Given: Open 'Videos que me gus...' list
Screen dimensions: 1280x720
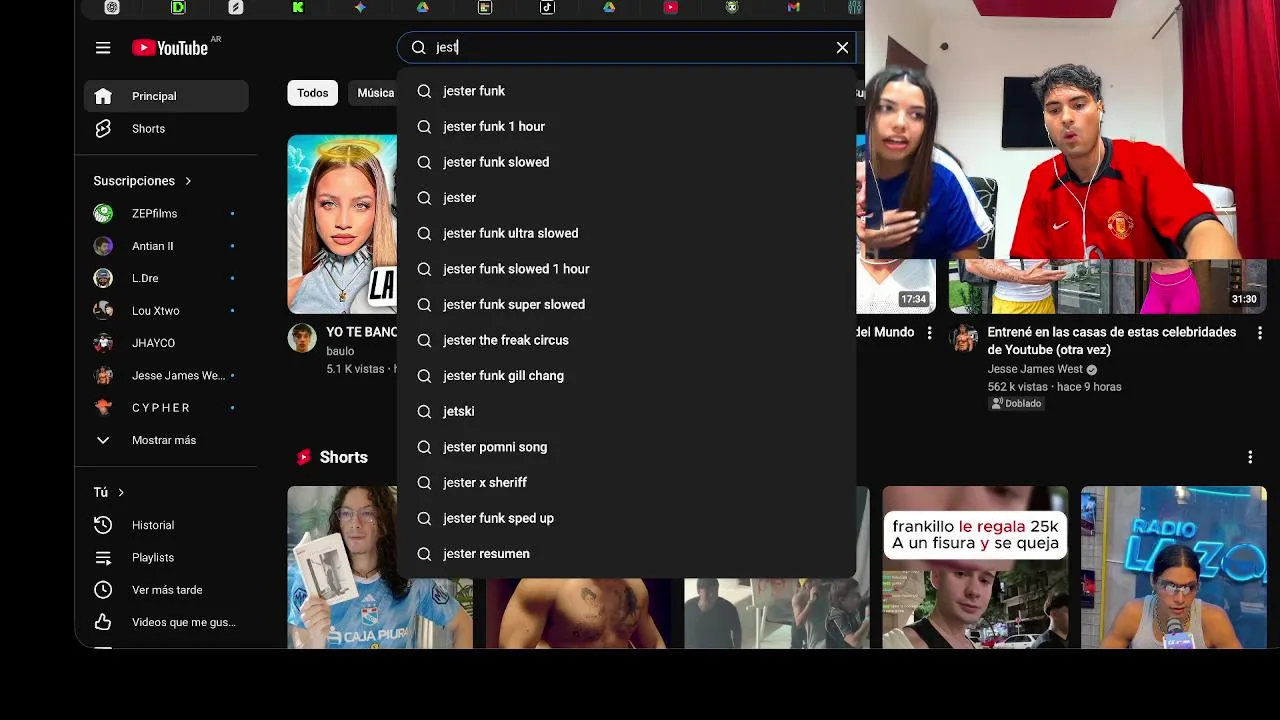Looking at the screenshot, I should coord(166,622).
